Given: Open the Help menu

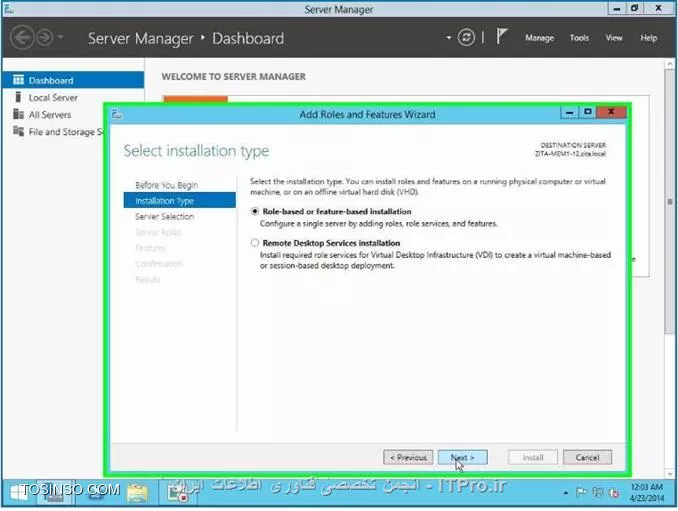Looking at the screenshot, I should pos(648,38).
